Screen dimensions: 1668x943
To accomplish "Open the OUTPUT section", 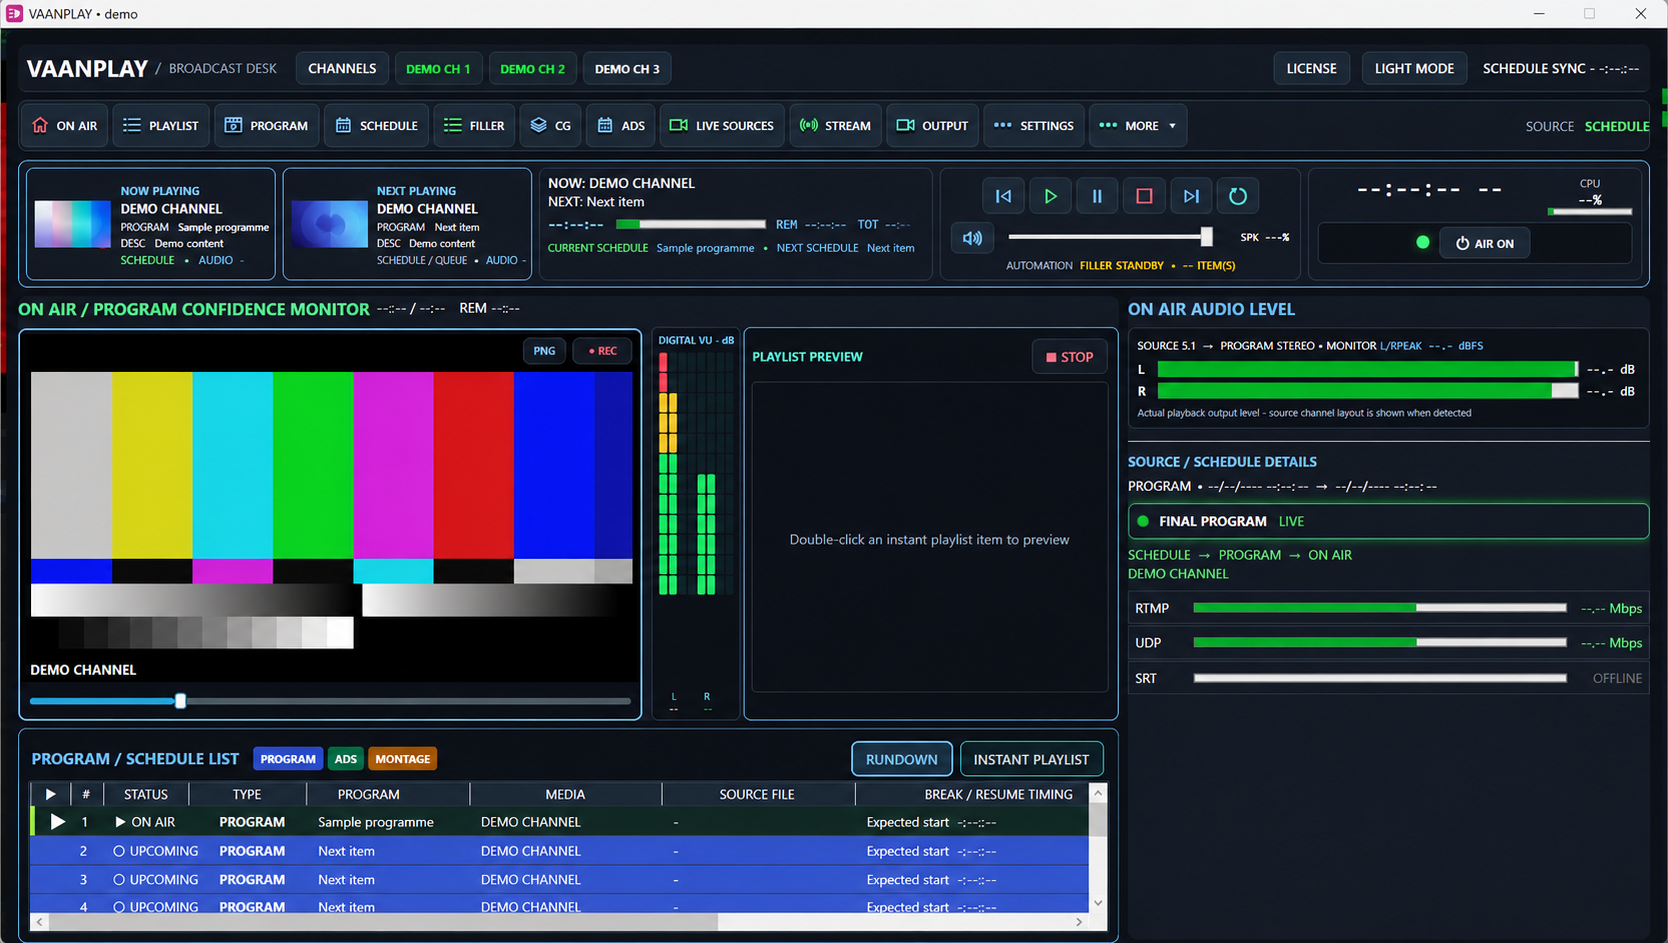I will pos(932,126).
